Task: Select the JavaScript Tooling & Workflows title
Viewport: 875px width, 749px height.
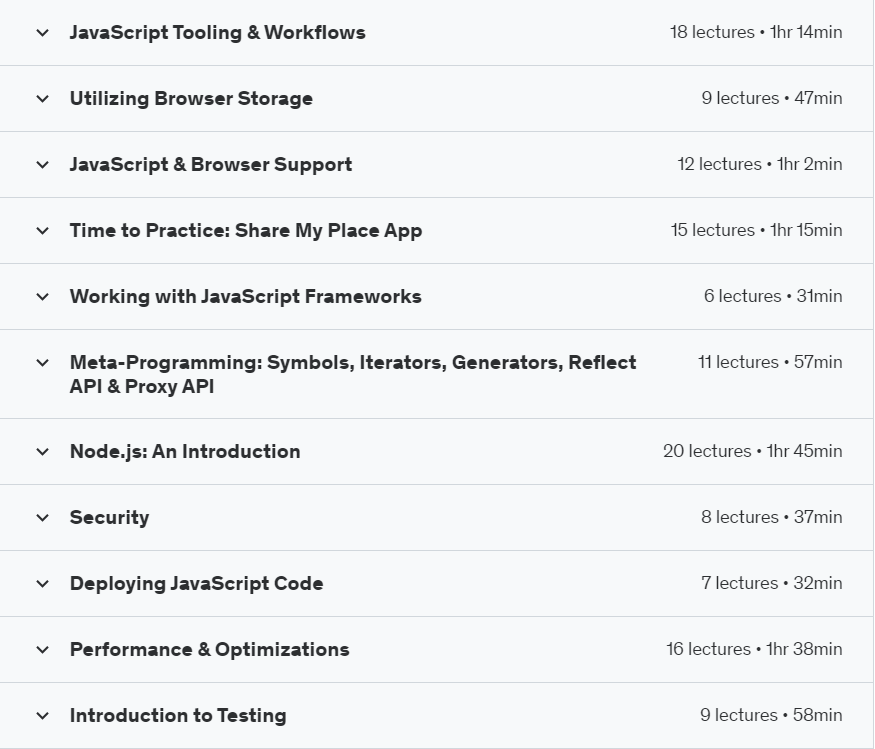Action: click(x=217, y=33)
